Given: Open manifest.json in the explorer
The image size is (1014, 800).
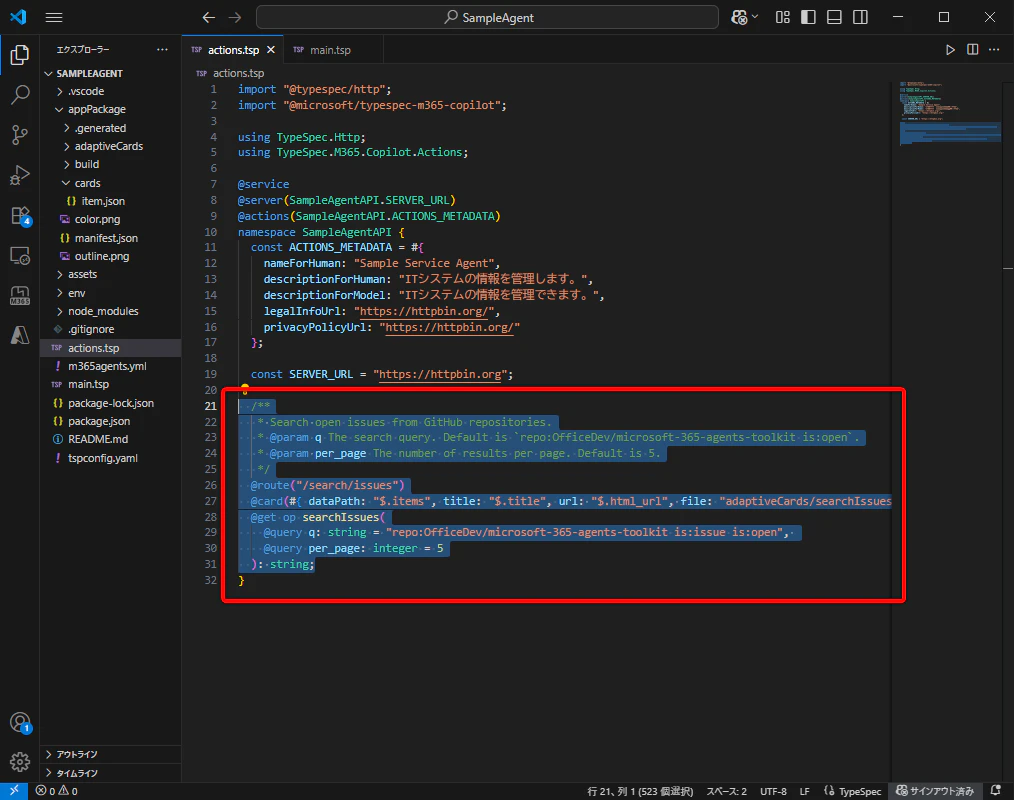Looking at the screenshot, I should (106, 238).
